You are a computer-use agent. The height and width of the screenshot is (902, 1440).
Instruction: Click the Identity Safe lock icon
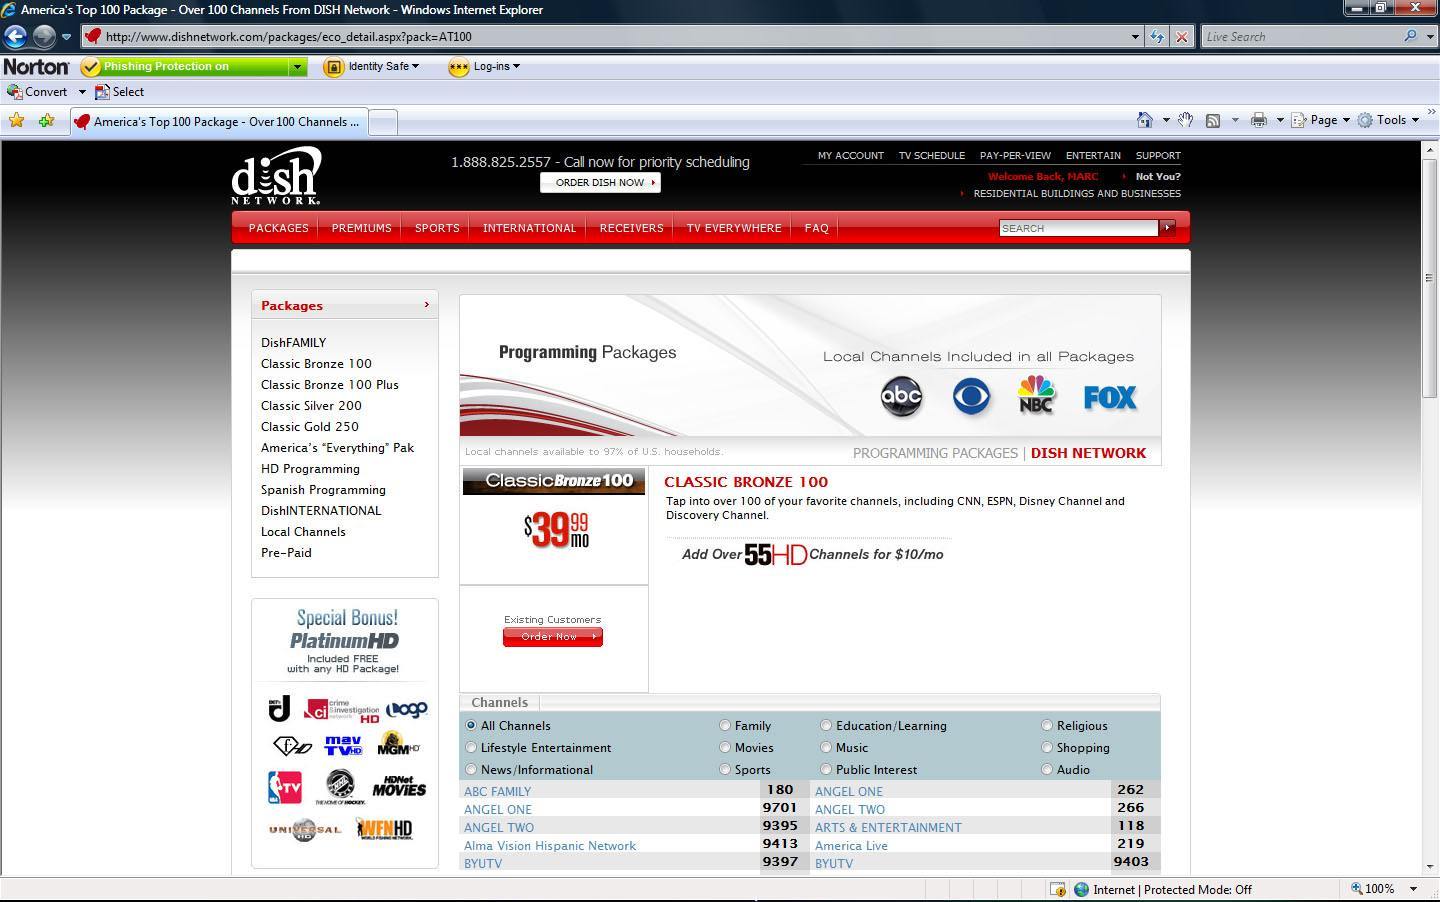click(334, 67)
